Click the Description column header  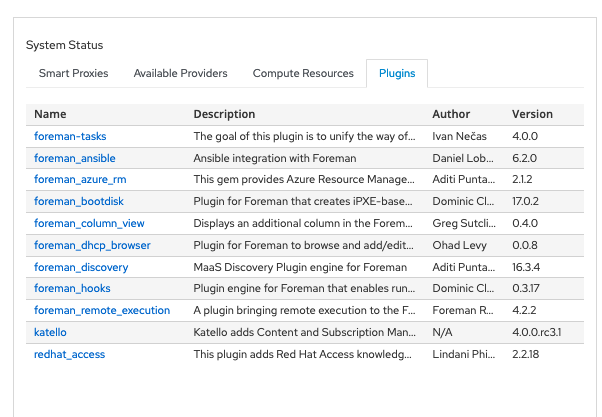[x=224, y=114]
